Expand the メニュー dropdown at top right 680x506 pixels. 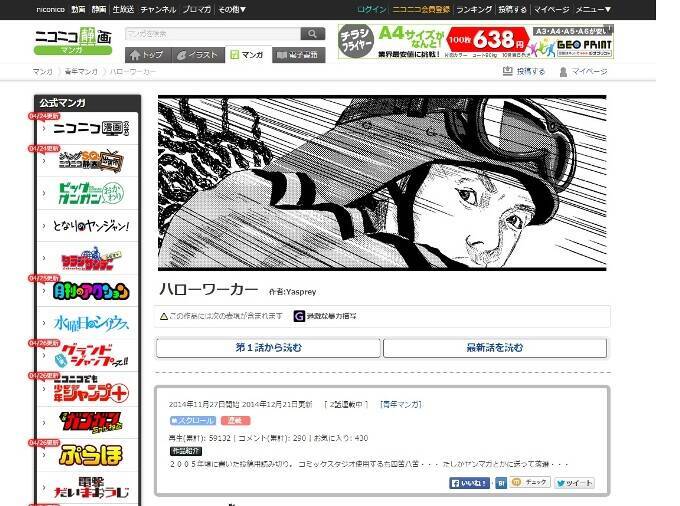coord(593,9)
